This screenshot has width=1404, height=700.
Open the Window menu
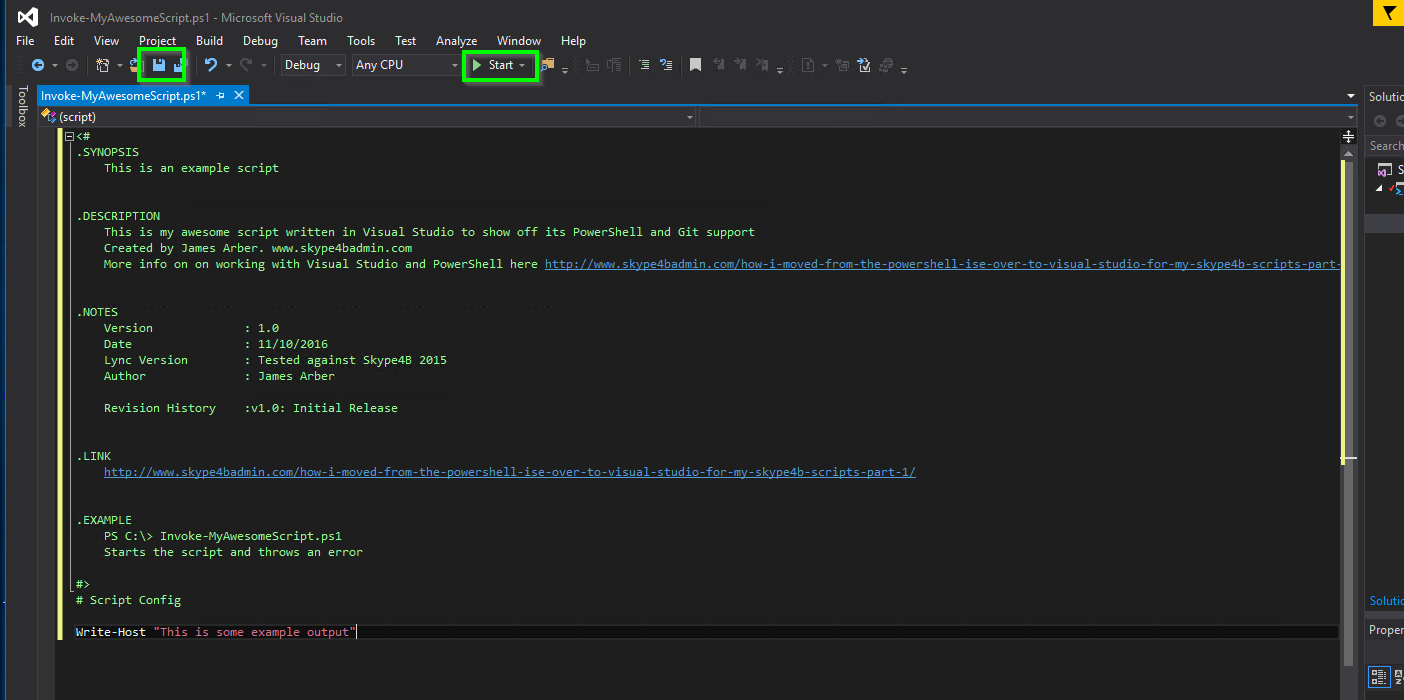point(519,41)
